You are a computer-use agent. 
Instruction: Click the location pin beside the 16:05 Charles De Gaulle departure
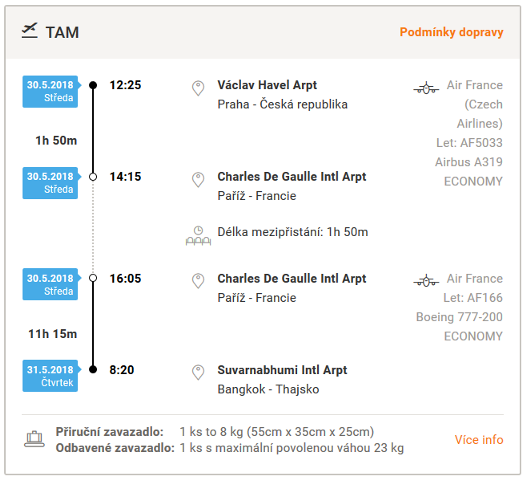click(198, 281)
